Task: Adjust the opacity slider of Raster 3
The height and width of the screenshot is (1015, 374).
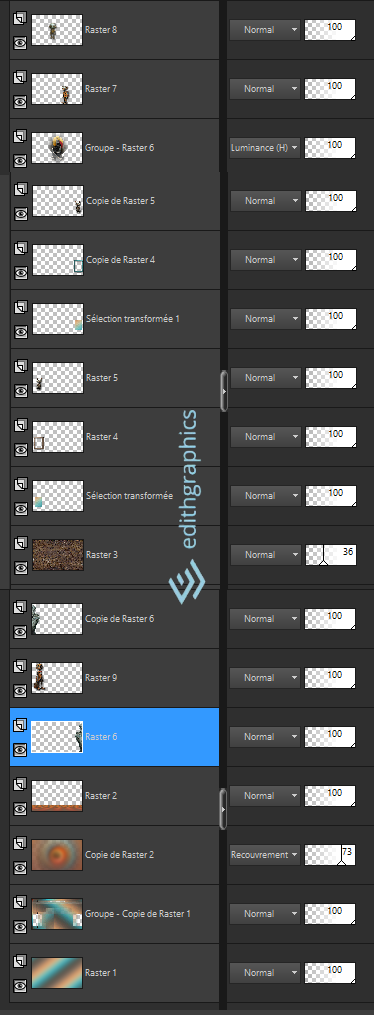Action: [331, 555]
